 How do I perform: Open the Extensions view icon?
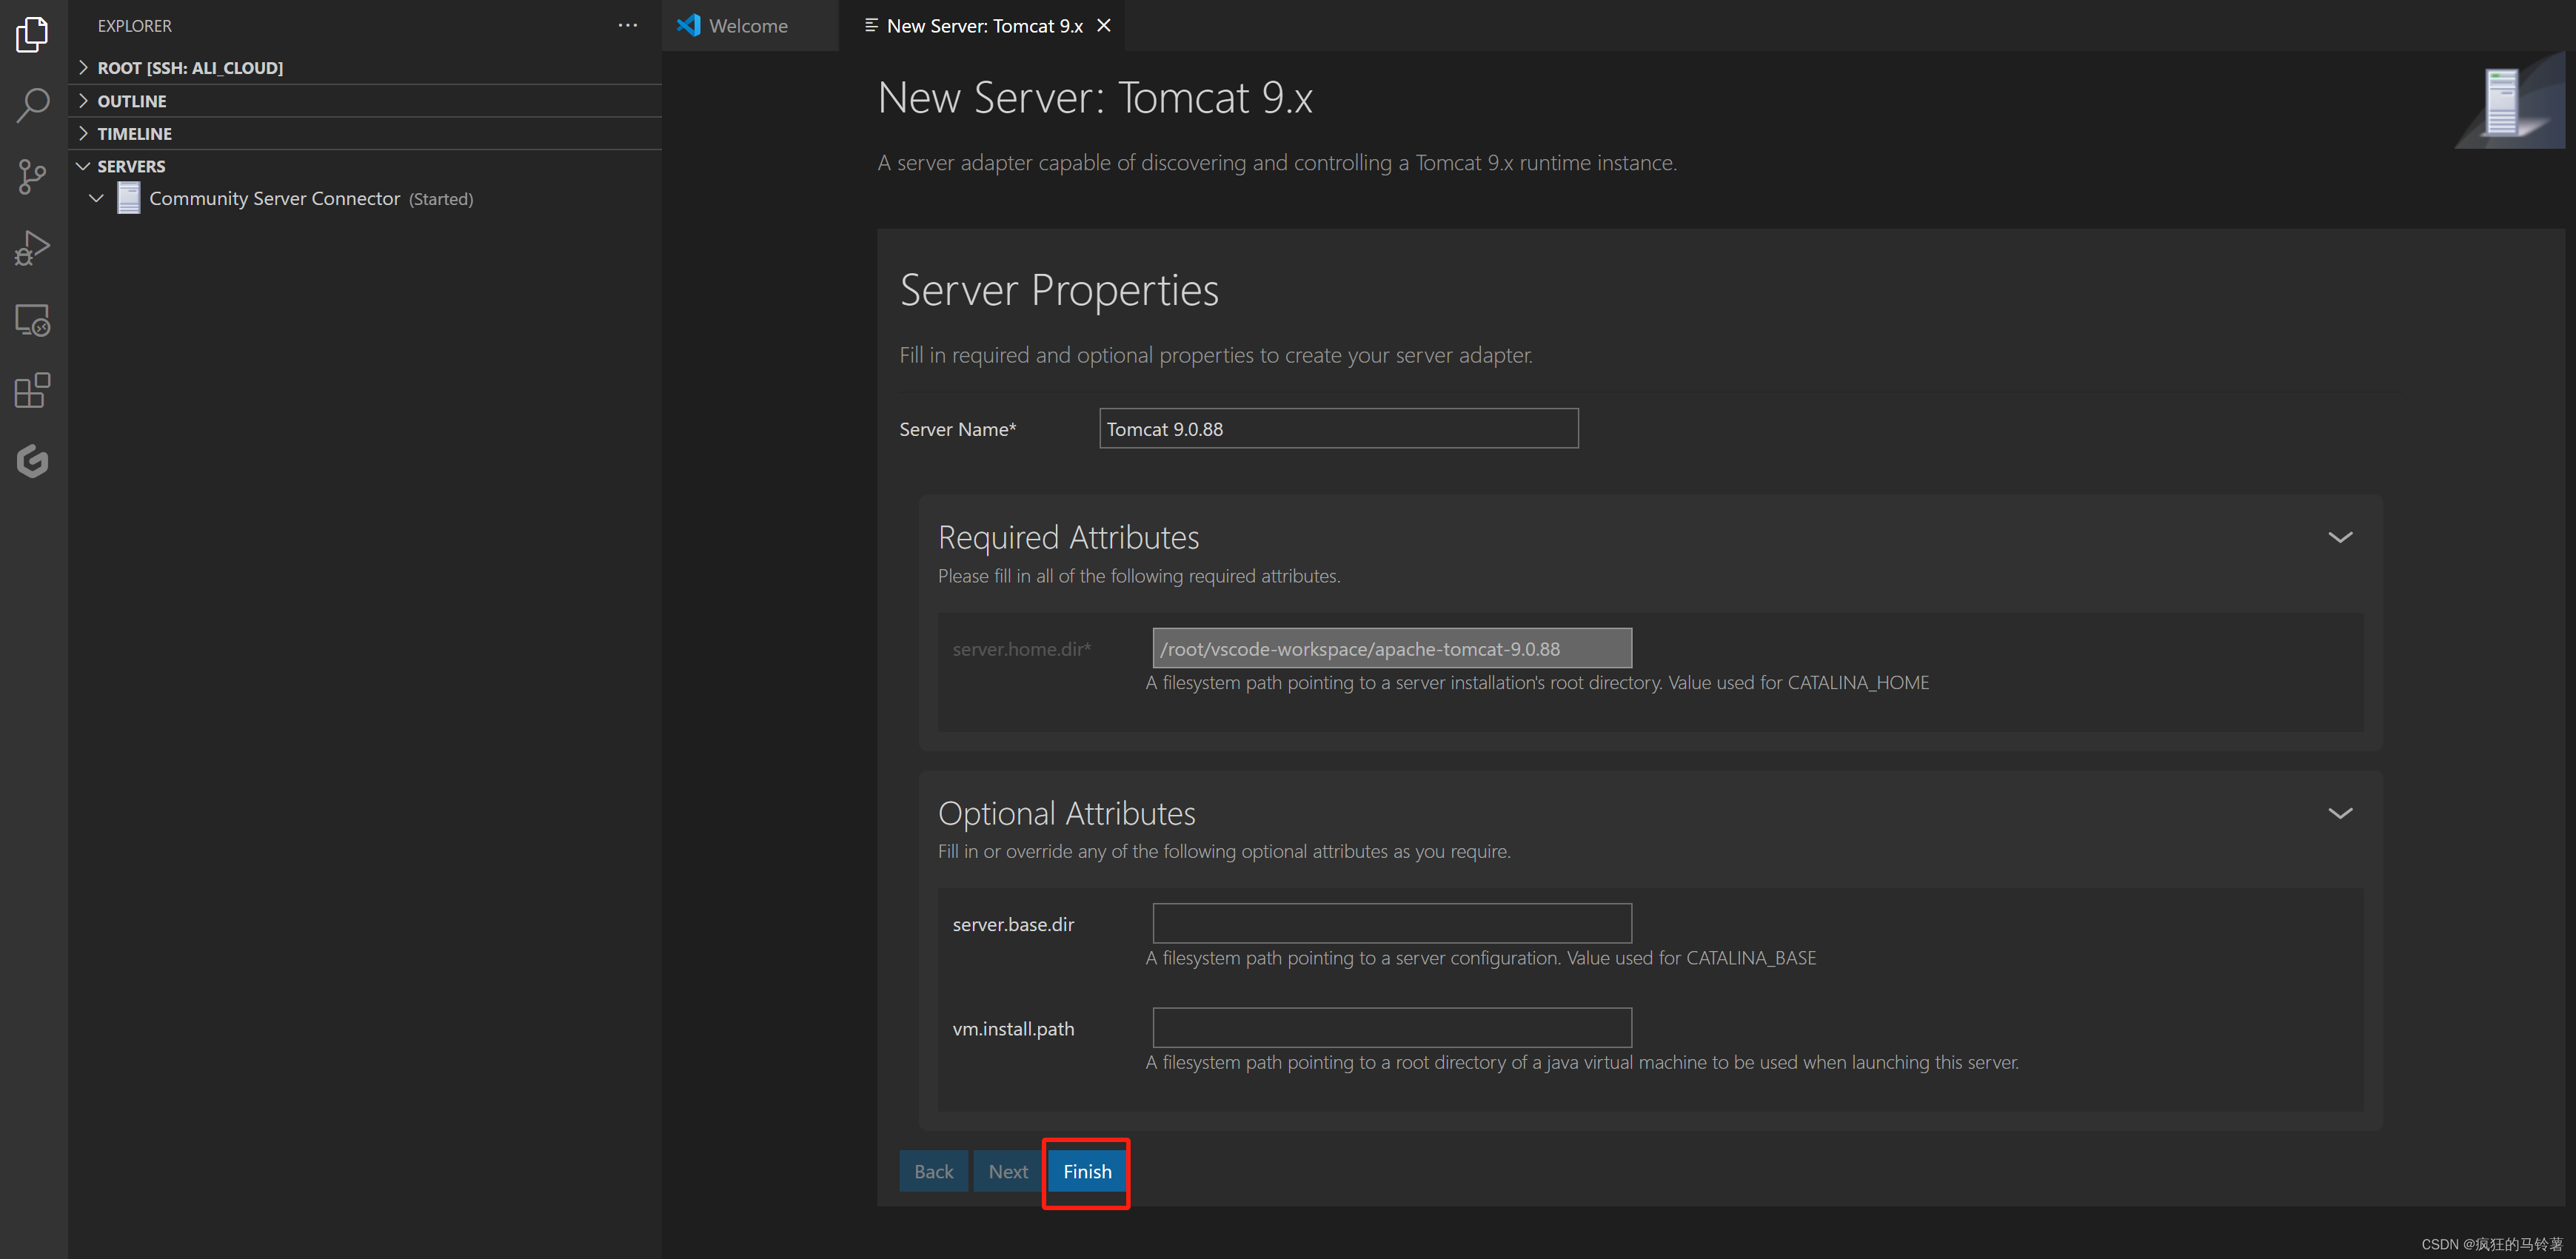(x=32, y=390)
